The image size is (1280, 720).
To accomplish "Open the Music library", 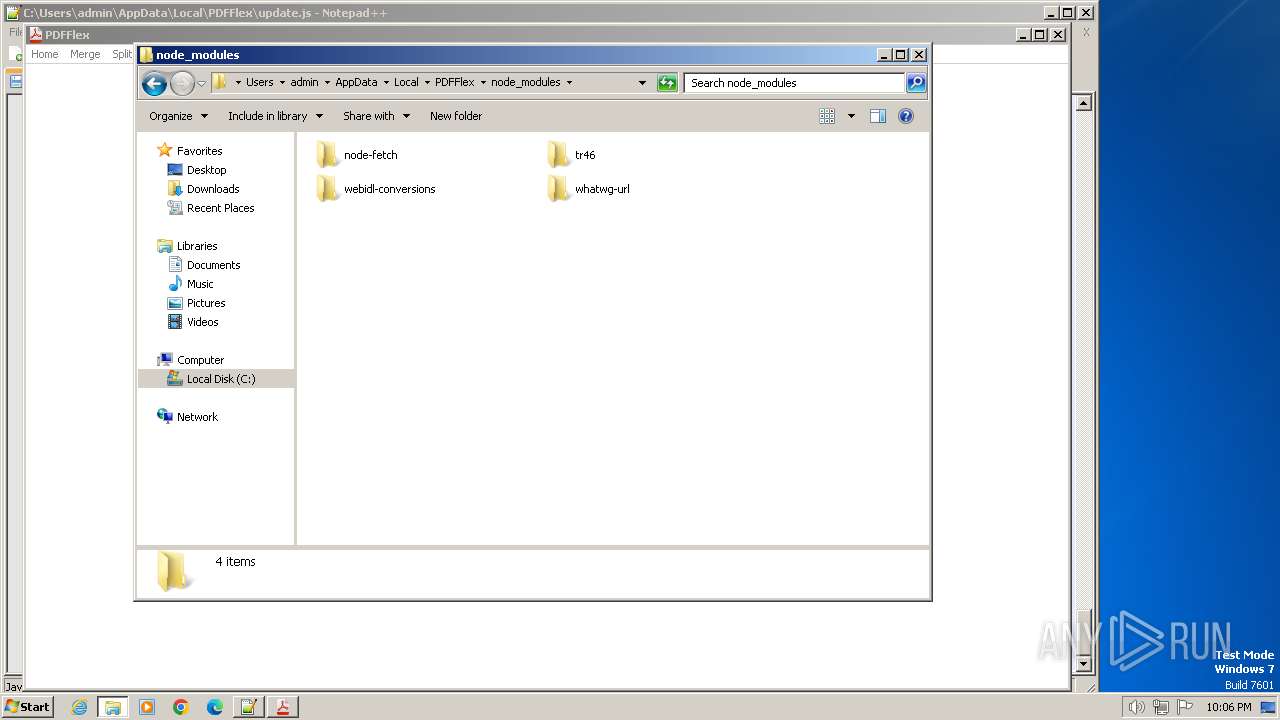I will [x=190, y=284].
